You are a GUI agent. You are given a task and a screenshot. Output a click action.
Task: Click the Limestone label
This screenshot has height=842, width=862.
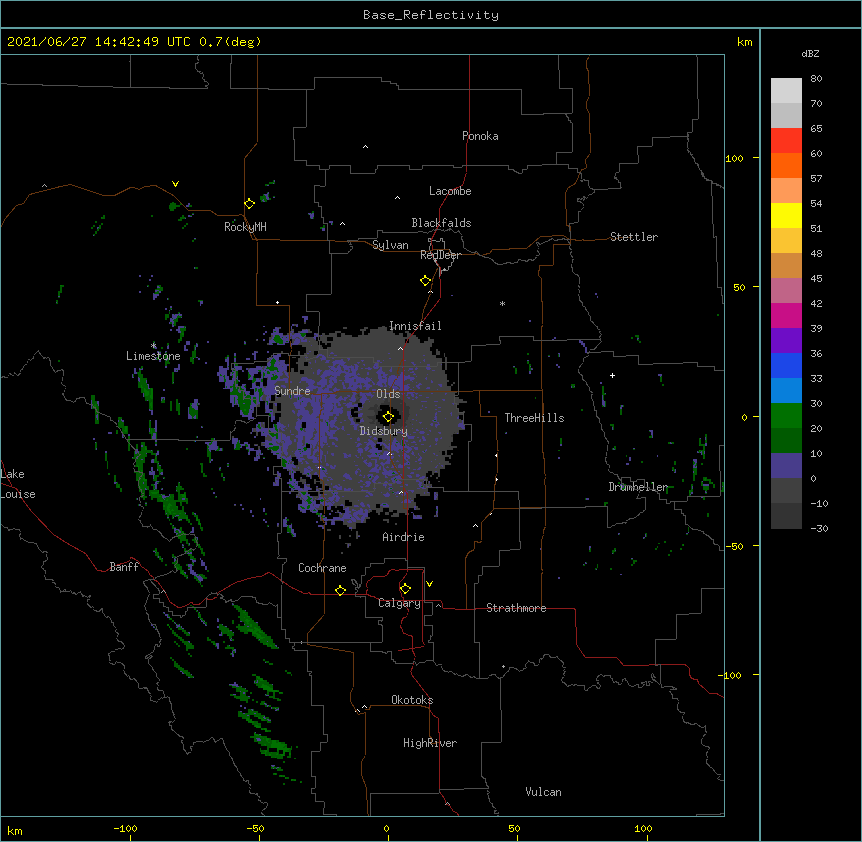point(153,356)
